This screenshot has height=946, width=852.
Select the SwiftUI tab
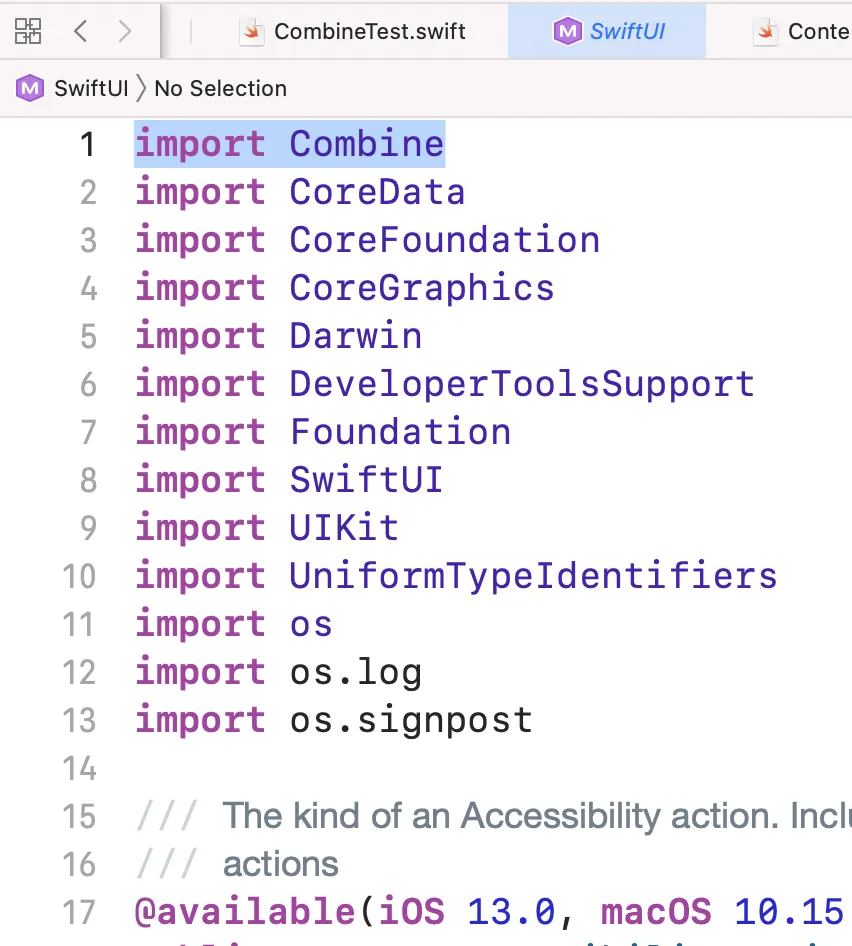pyautogui.click(x=628, y=31)
